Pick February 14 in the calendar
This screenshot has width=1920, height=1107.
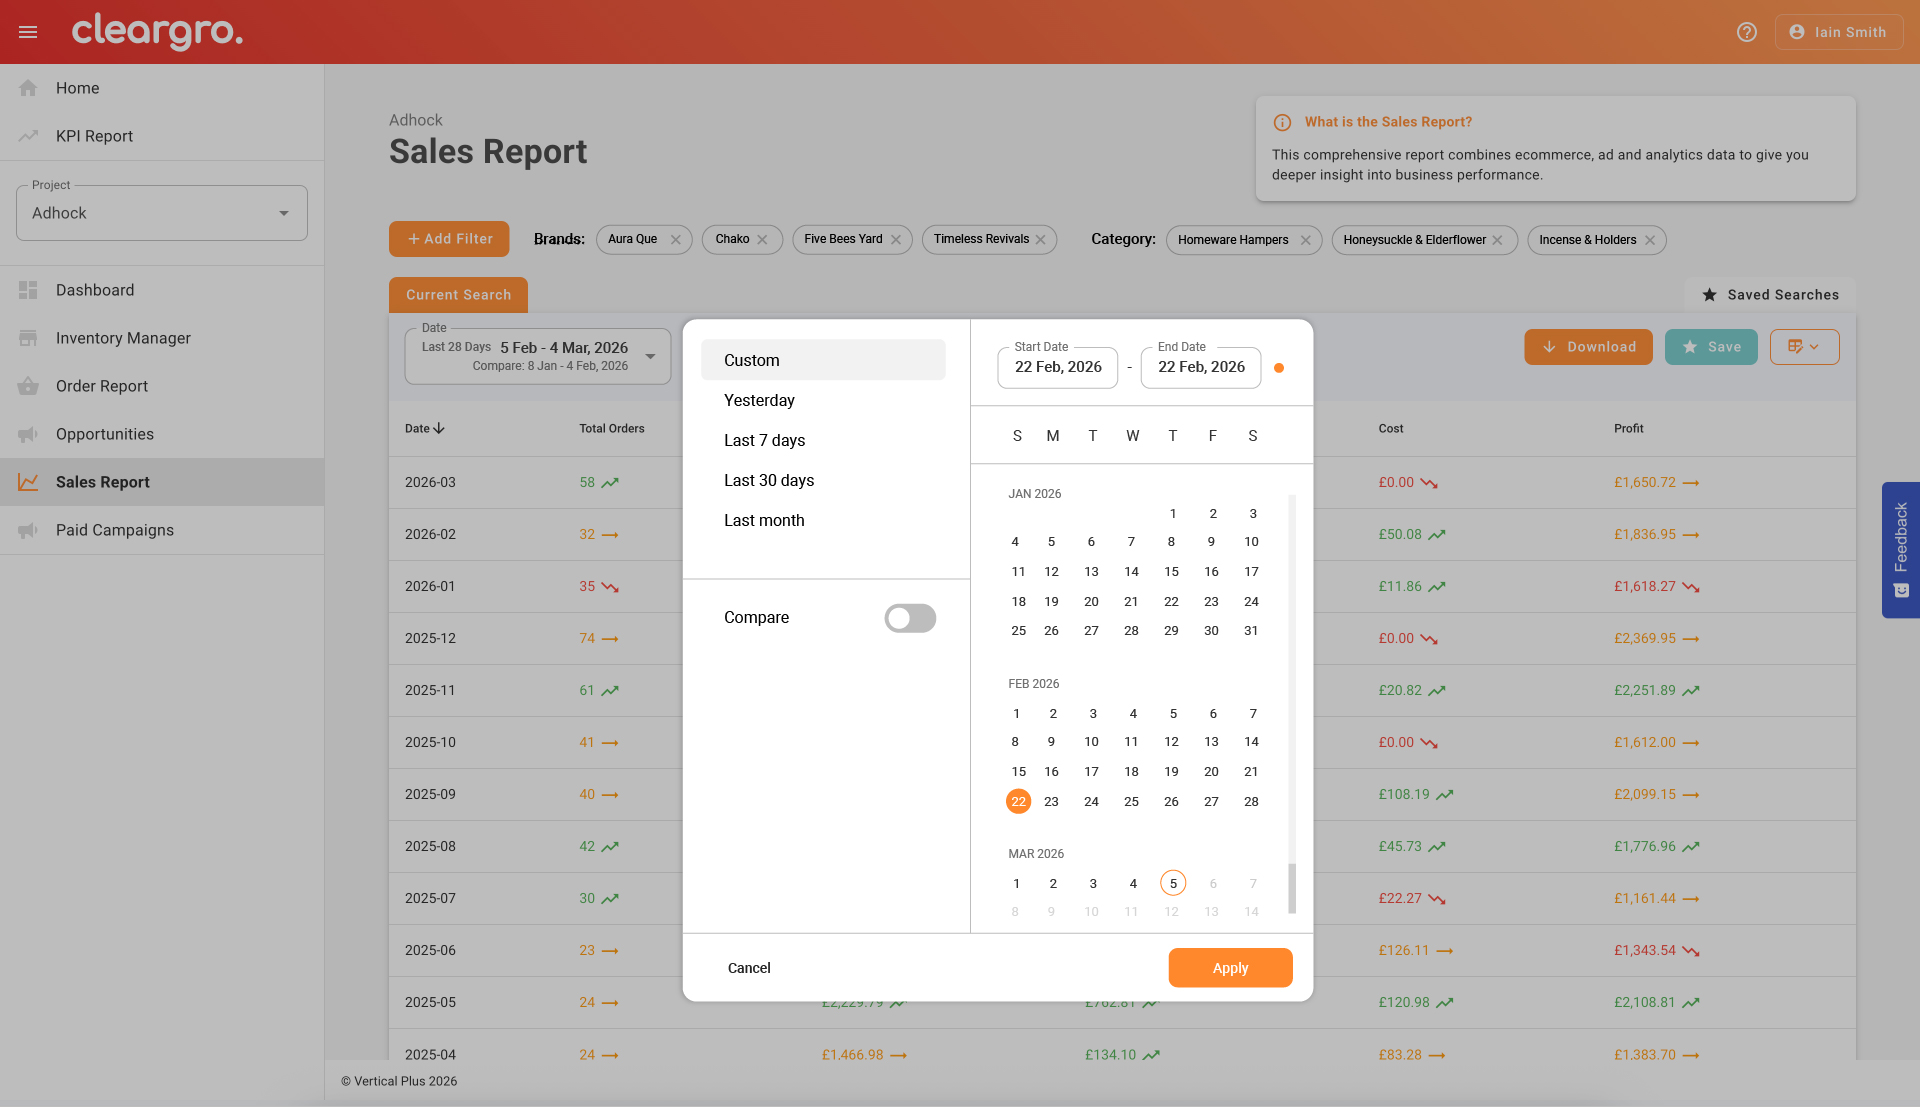[1251, 742]
